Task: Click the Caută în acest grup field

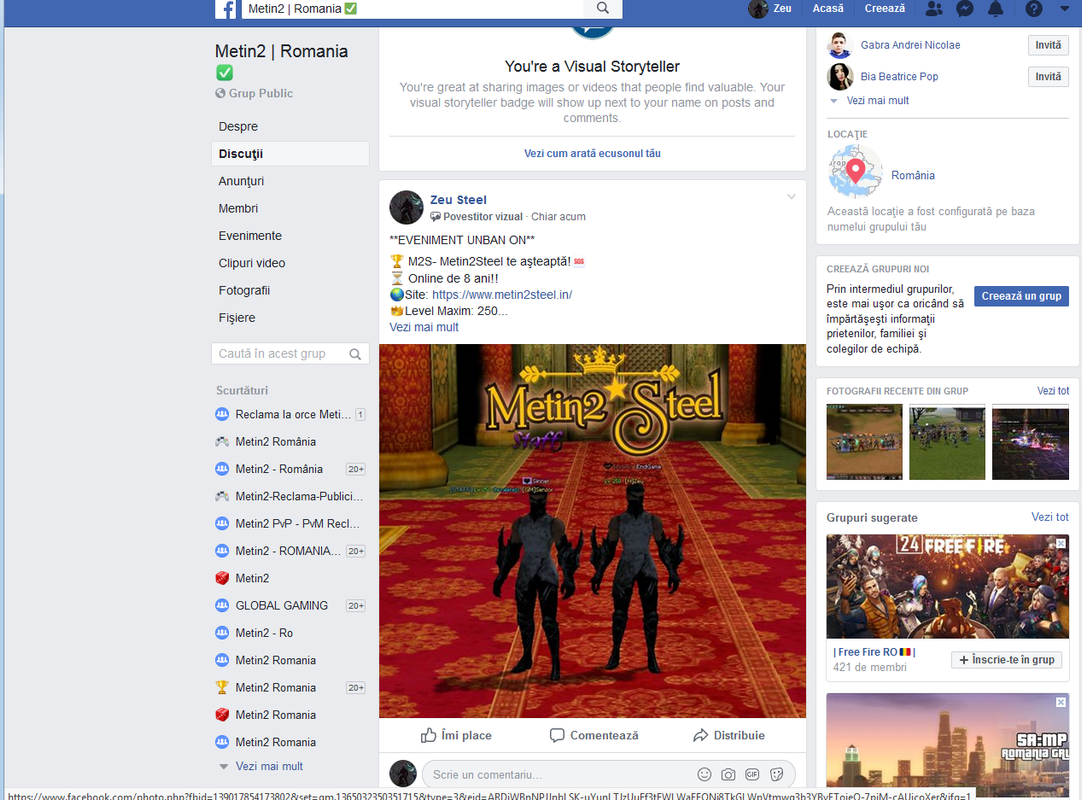Action: point(290,353)
